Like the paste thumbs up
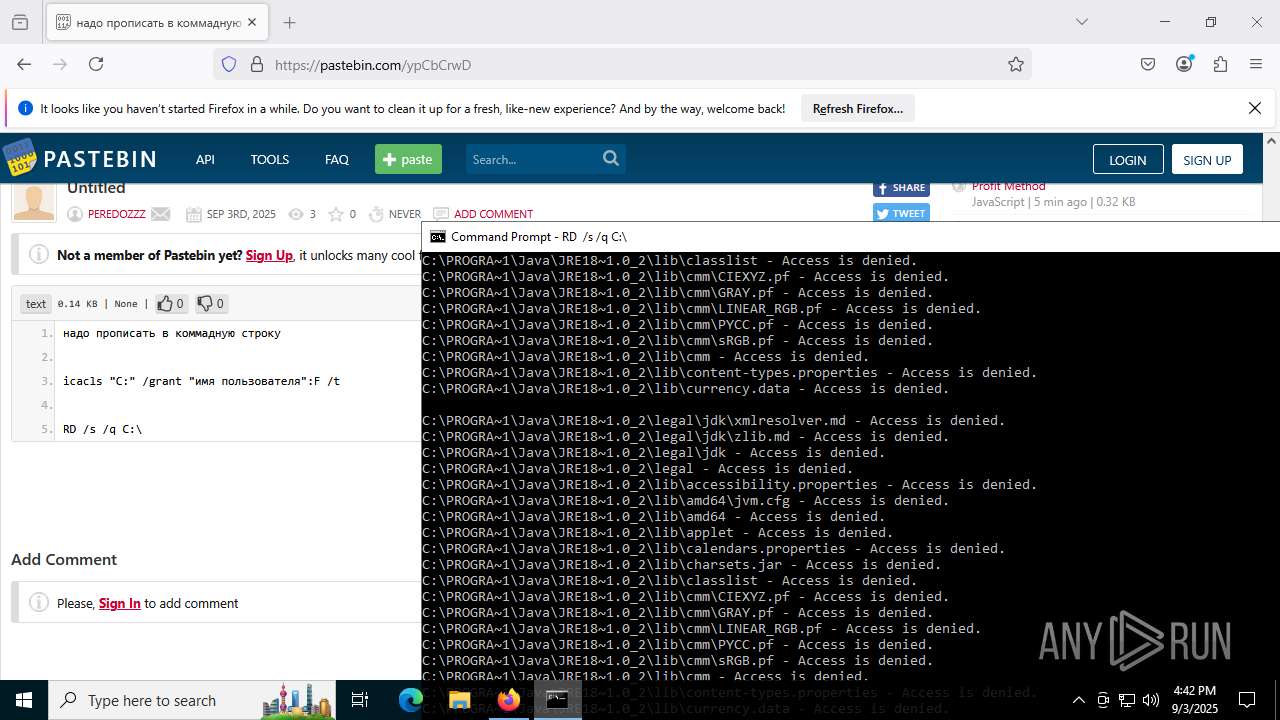 coord(171,303)
